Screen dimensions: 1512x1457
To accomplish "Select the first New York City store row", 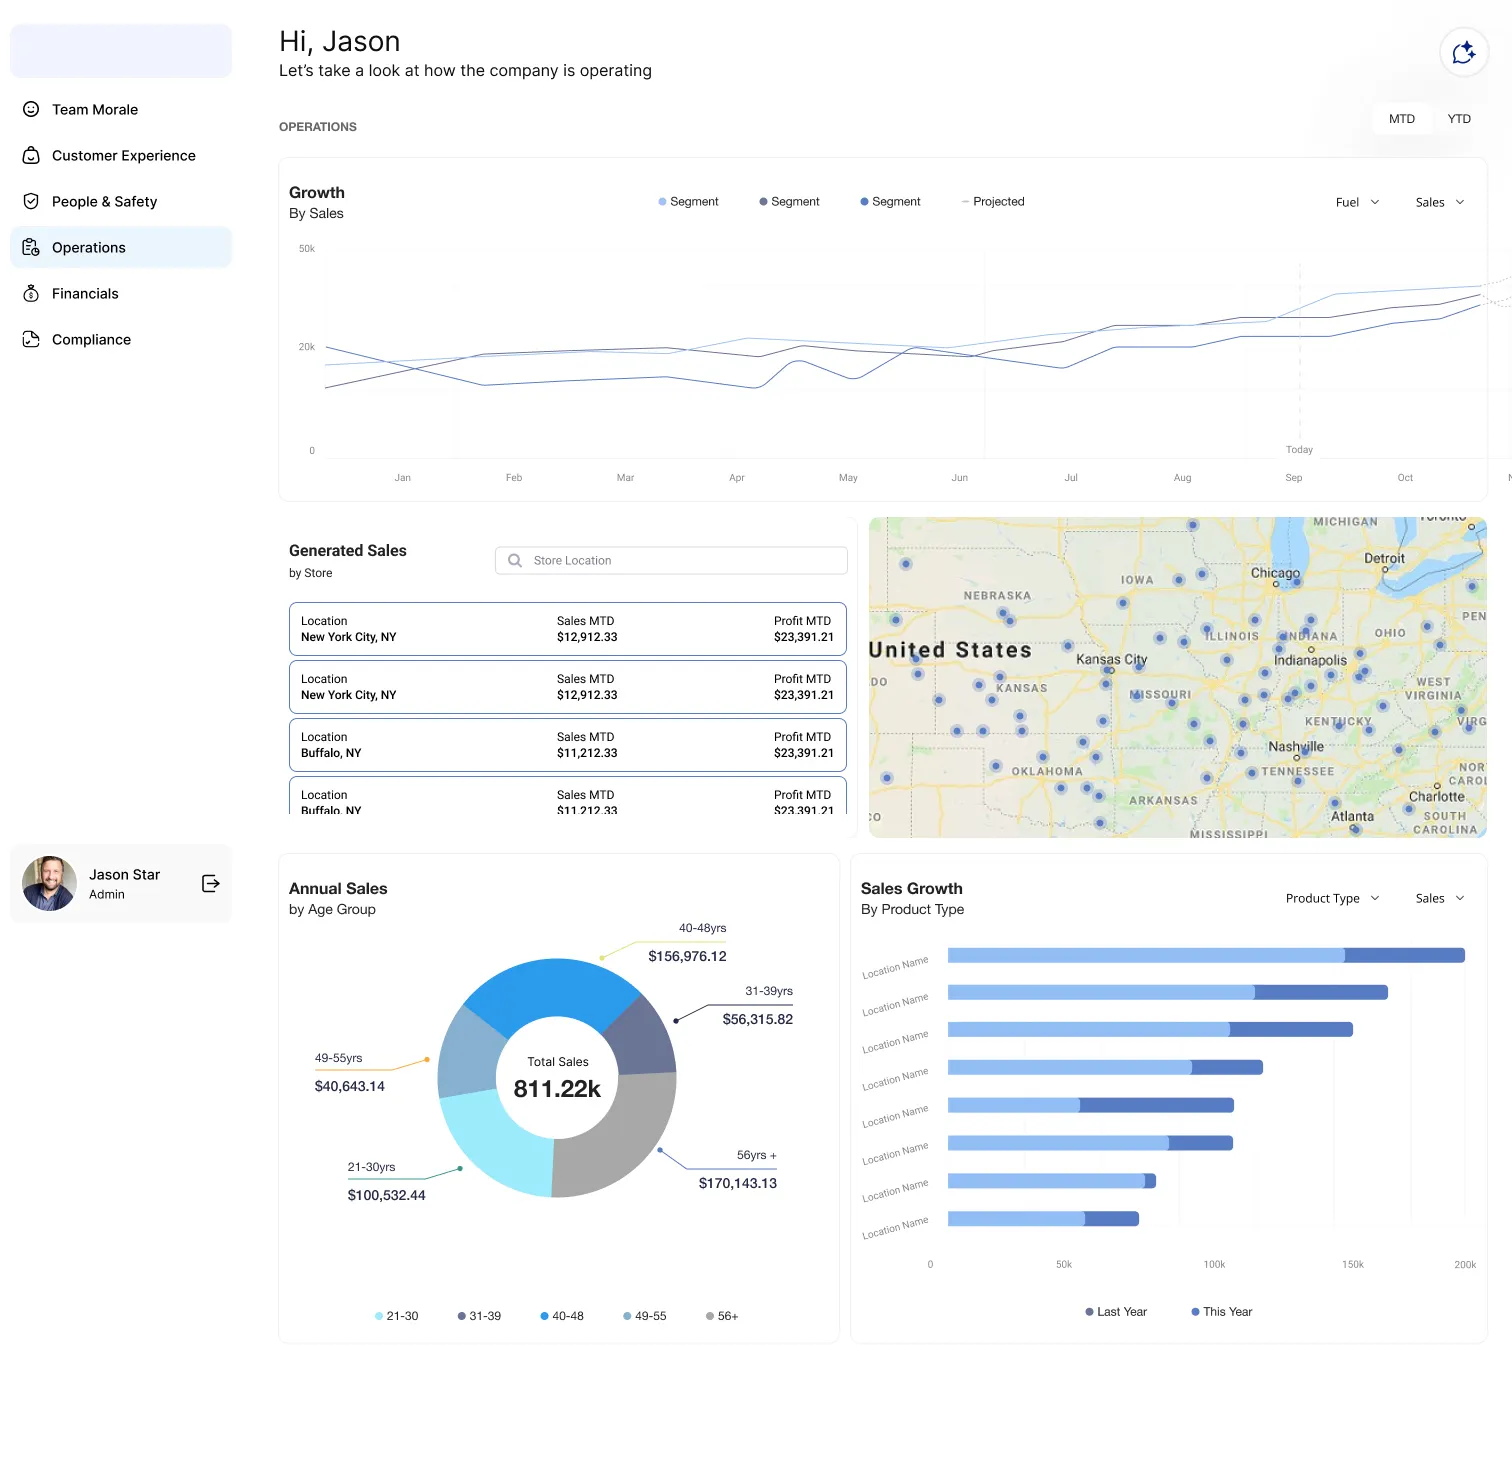I will click(567, 629).
